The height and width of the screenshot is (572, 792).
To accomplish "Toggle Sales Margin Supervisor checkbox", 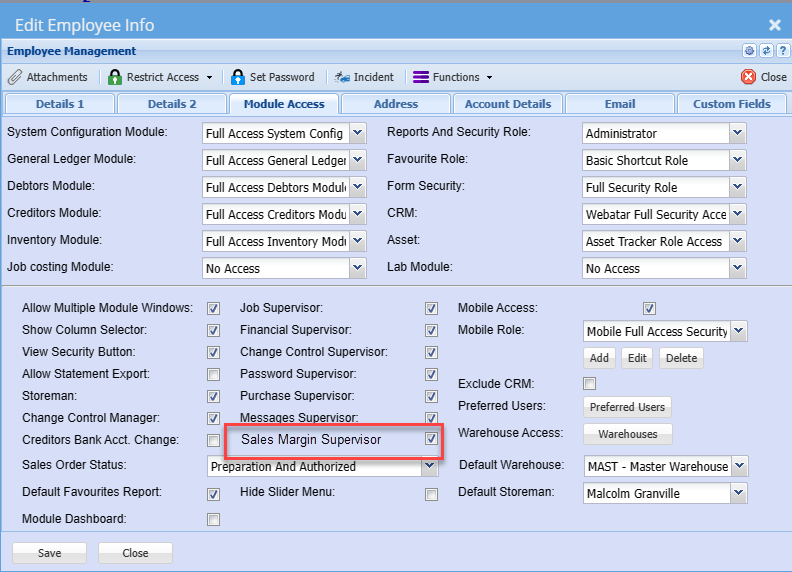I will (x=431, y=438).
